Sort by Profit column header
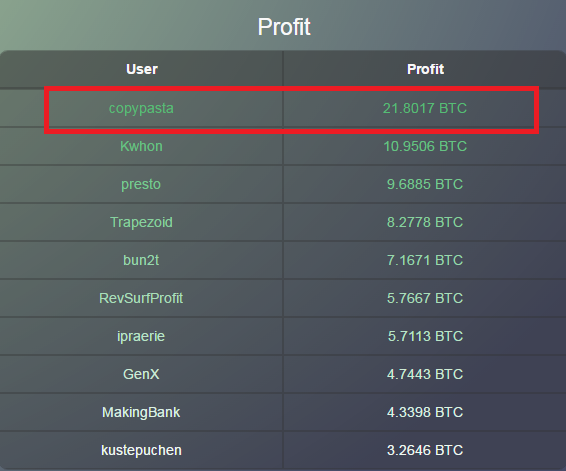Image resolution: width=566 pixels, height=471 pixels. coord(426,69)
